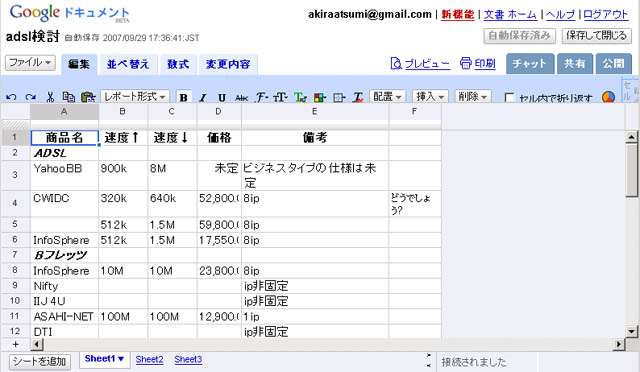640x372 pixels.
Task: Switch to the 並べ替え tab
Action: tap(128, 64)
